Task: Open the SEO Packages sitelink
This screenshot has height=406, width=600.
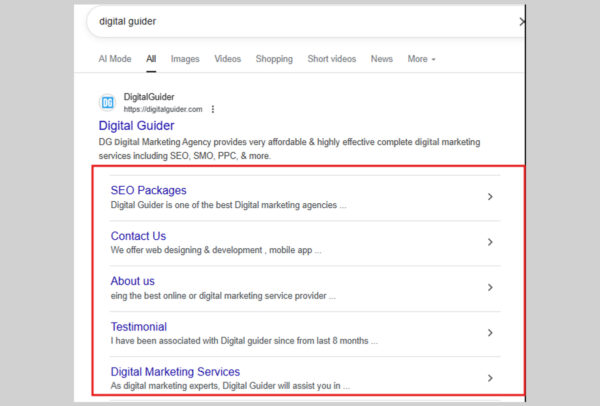Action: pyautogui.click(x=148, y=190)
